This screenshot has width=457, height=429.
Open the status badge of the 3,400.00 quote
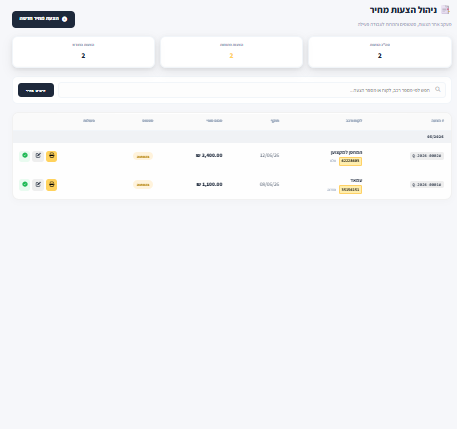143,156
